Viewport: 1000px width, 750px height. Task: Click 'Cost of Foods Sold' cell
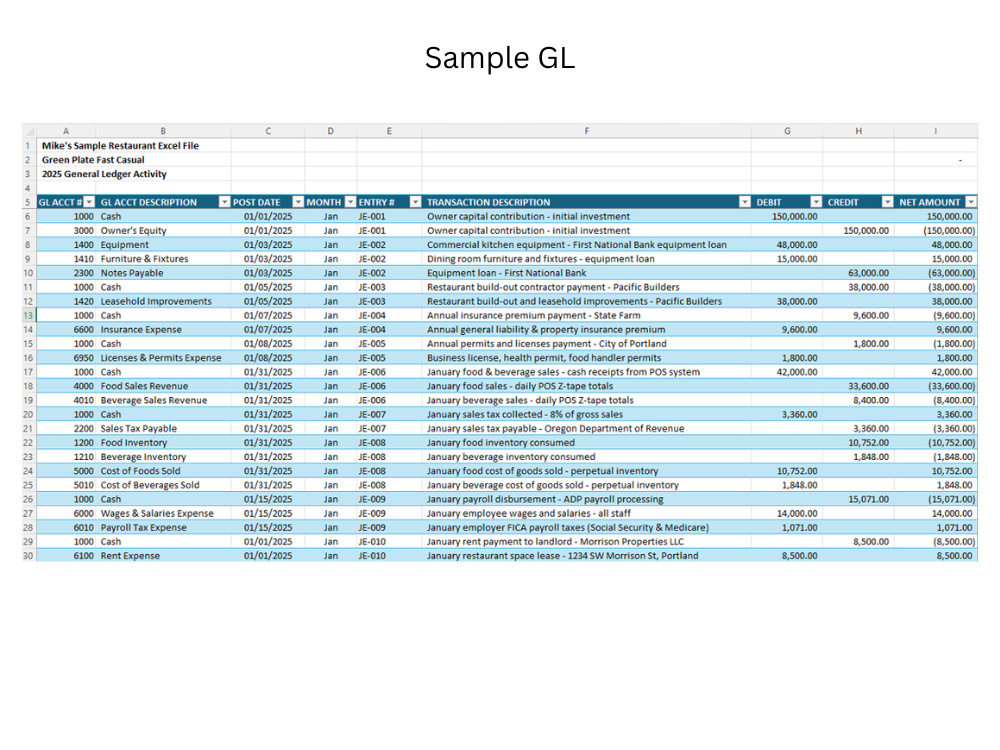(x=163, y=471)
